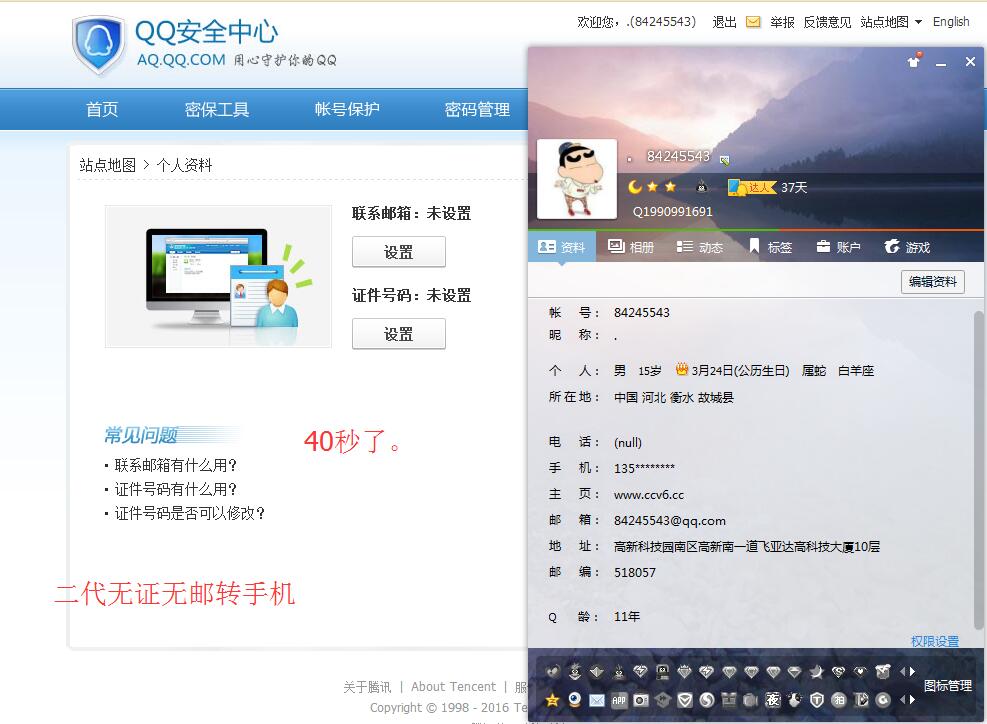
Task: Click the shield with checkmark icon in profile window
Action: coord(685,699)
